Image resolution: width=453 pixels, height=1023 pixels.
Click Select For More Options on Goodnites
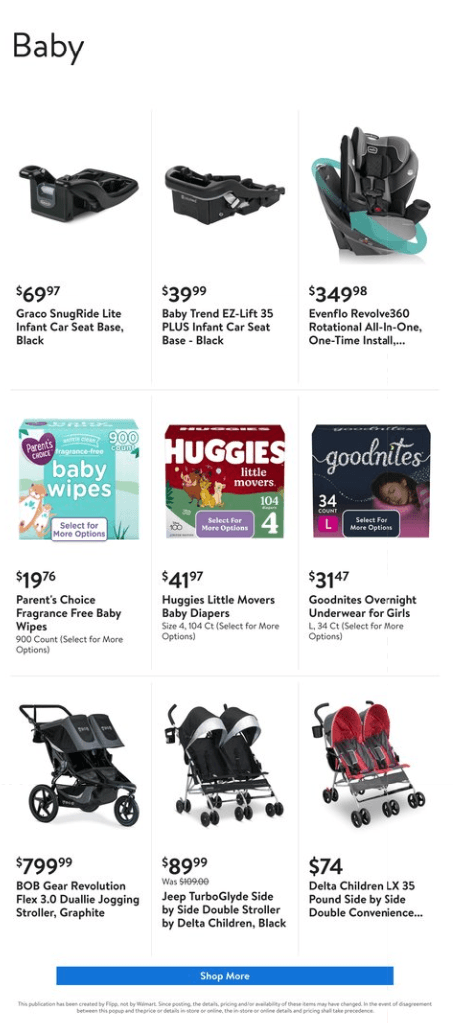point(371,523)
